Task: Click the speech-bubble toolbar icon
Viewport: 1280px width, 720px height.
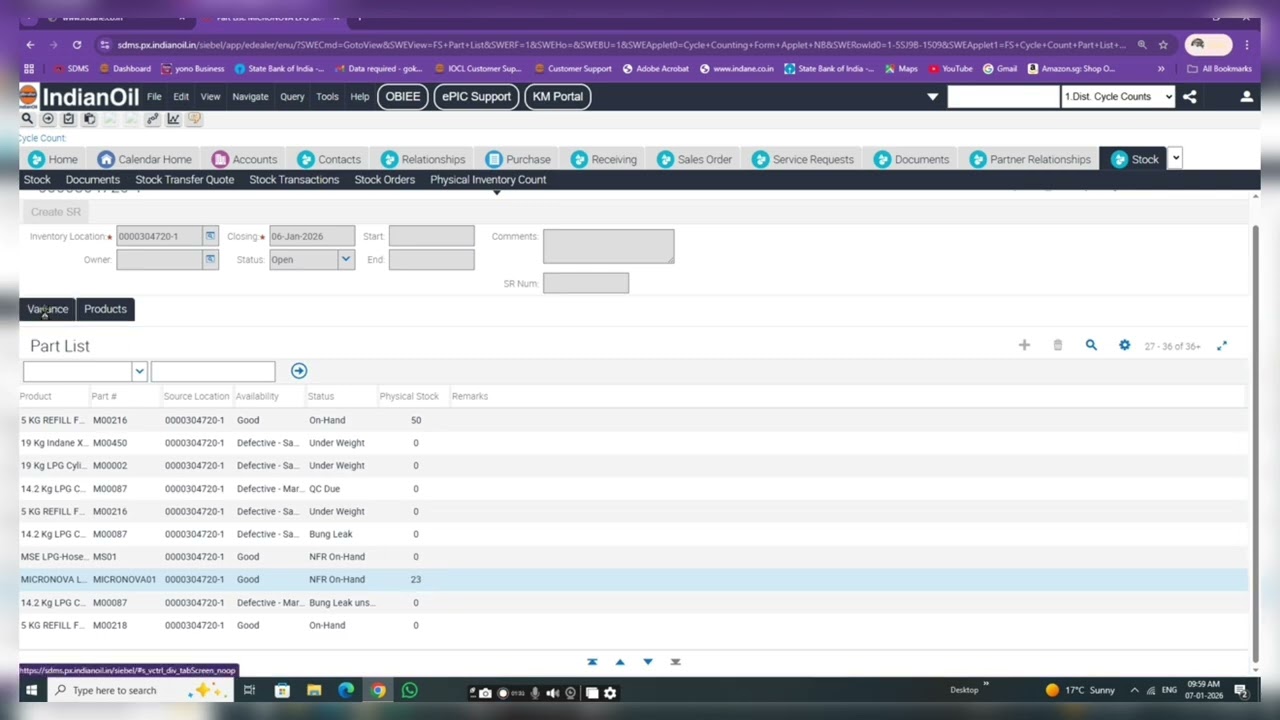Action: point(194,119)
